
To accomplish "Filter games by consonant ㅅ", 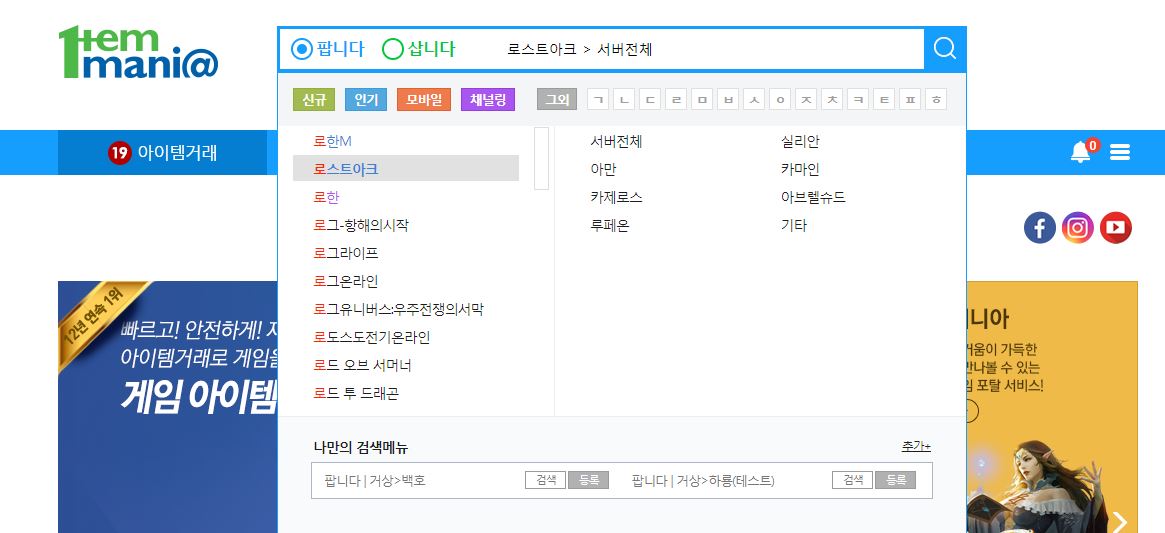I will pyautogui.click(x=754, y=100).
